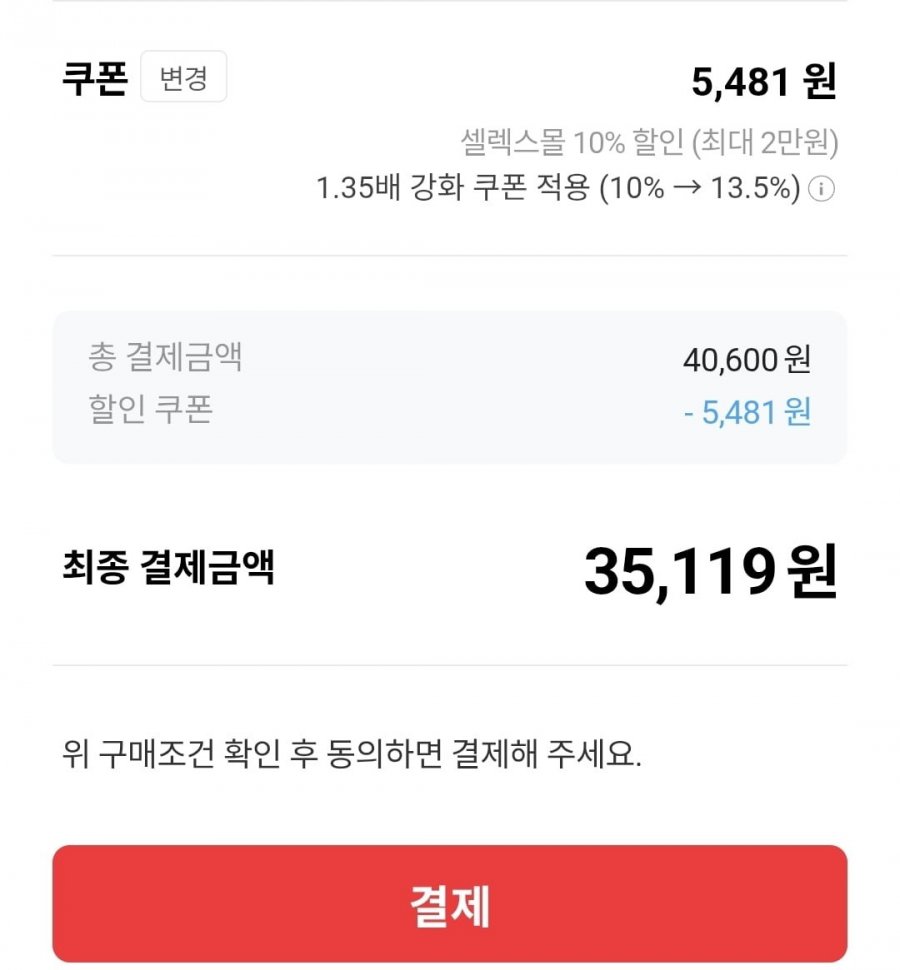Image resolution: width=900 pixels, height=970 pixels.
Task: Open the info icon beside 강화 쿠폰 적용
Action: pyautogui.click(x=822, y=188)
